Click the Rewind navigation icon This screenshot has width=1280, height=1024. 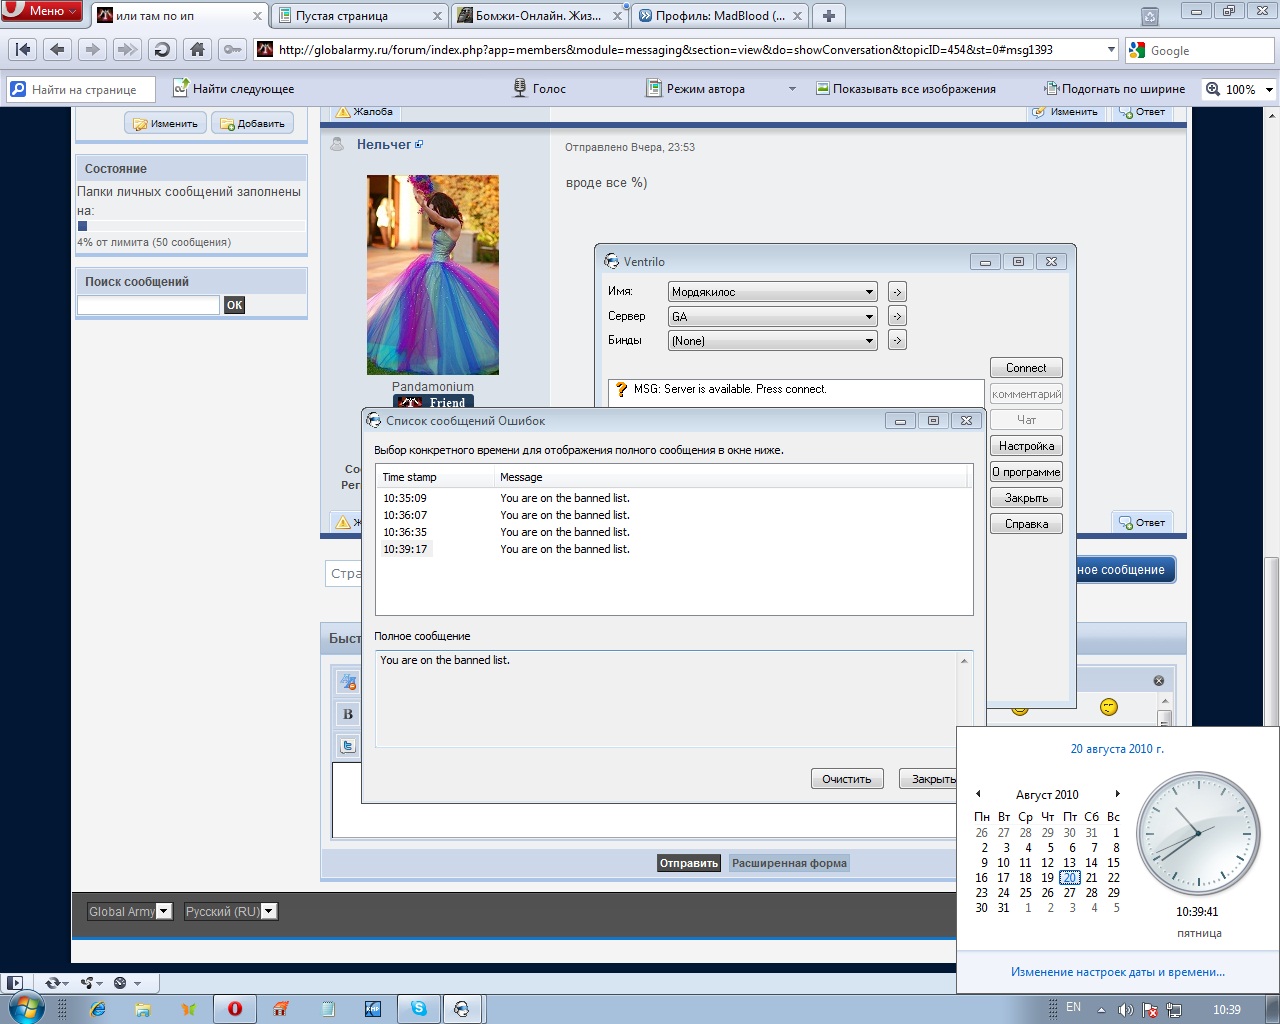(23, 50)
